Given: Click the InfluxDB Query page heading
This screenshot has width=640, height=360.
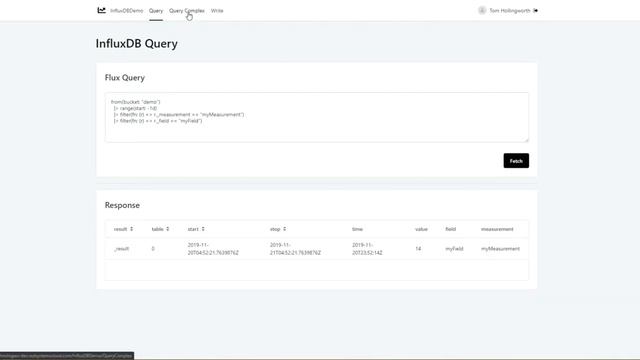Looking at the screenshot, I should pos(136,43).
